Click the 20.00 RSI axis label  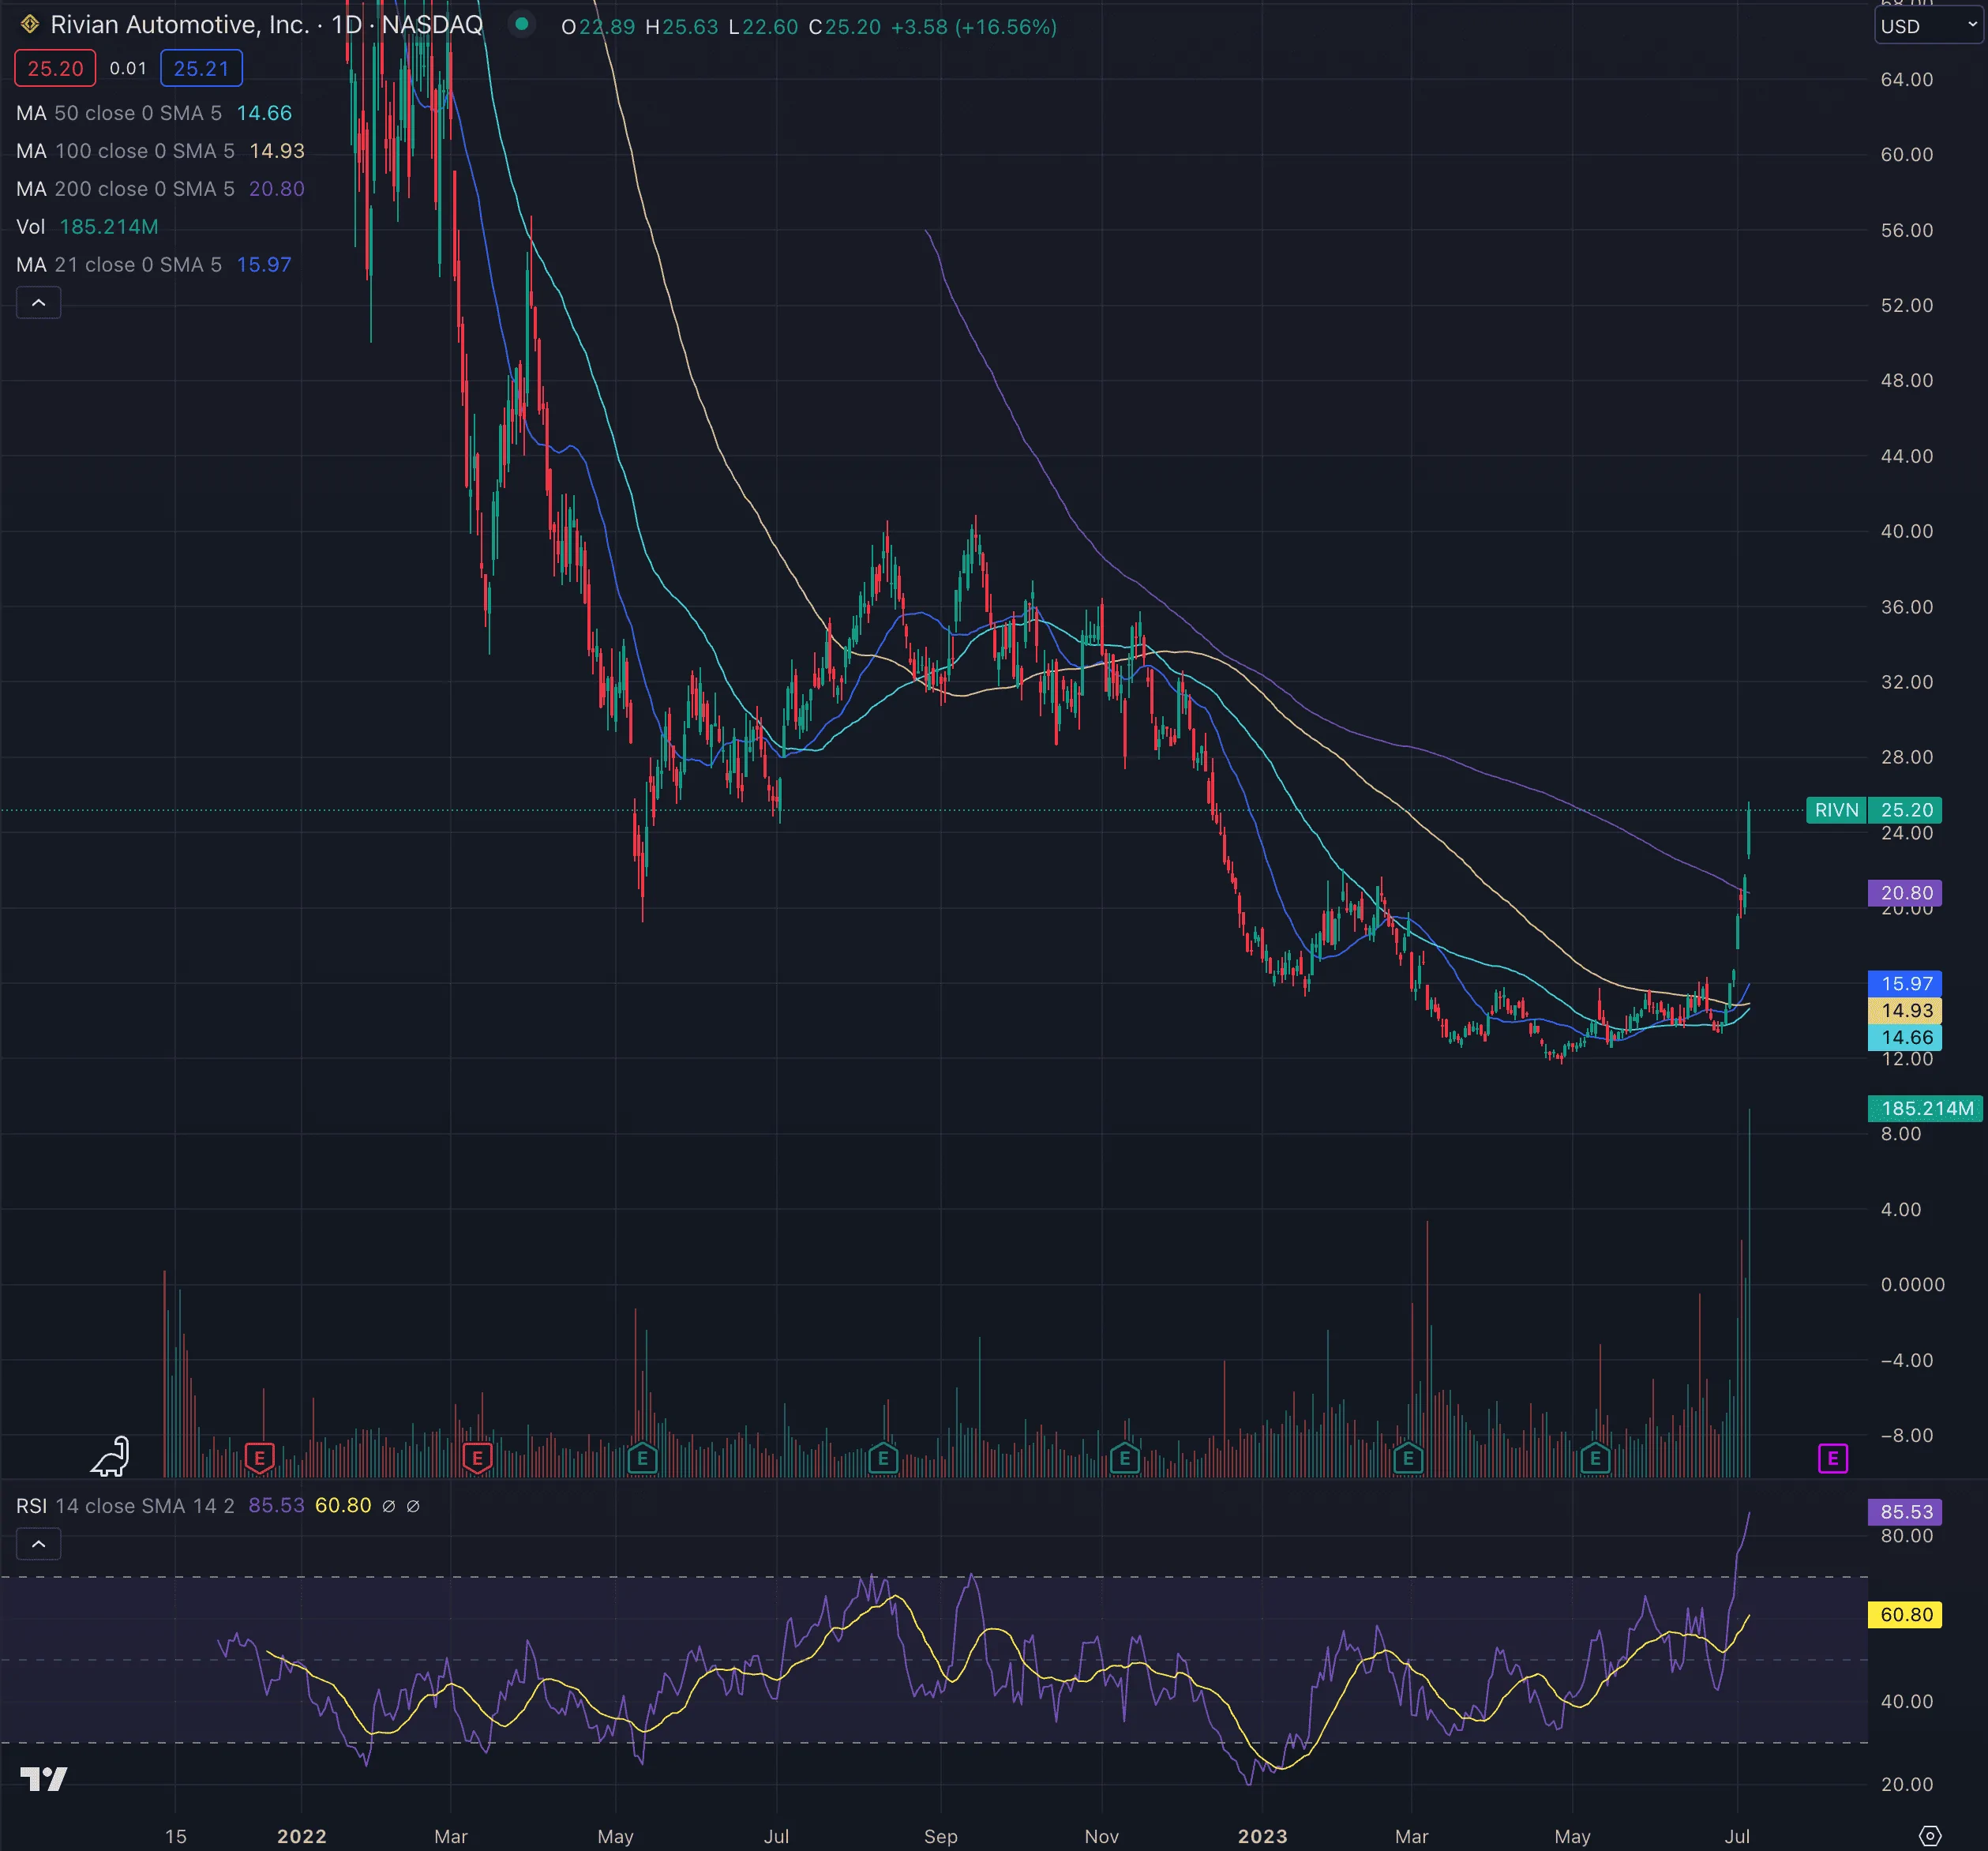[1906, 1783]
